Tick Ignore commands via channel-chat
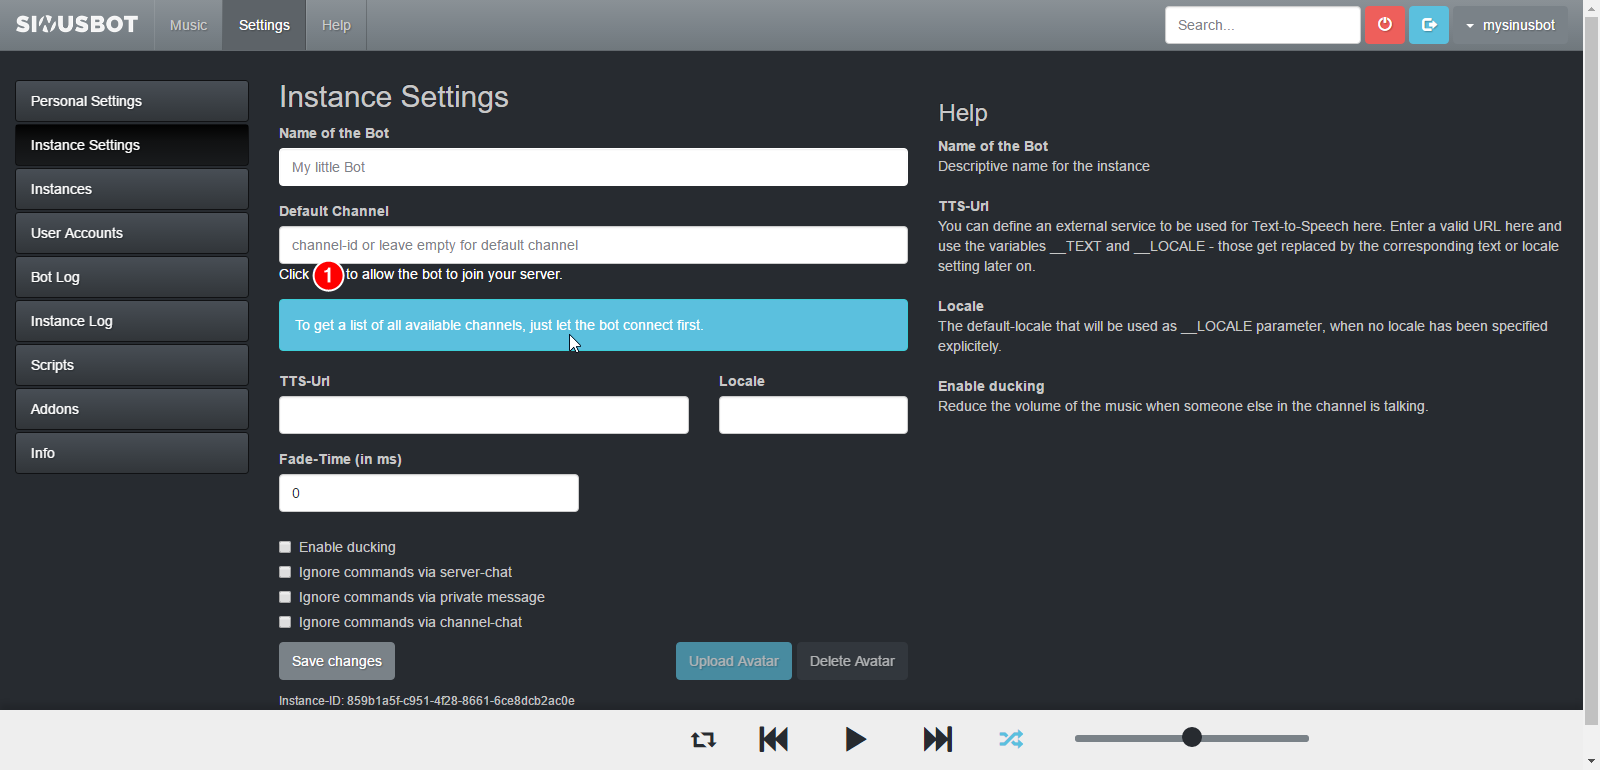The height and width of the screenshot is (770, 1600). point(285,622)
